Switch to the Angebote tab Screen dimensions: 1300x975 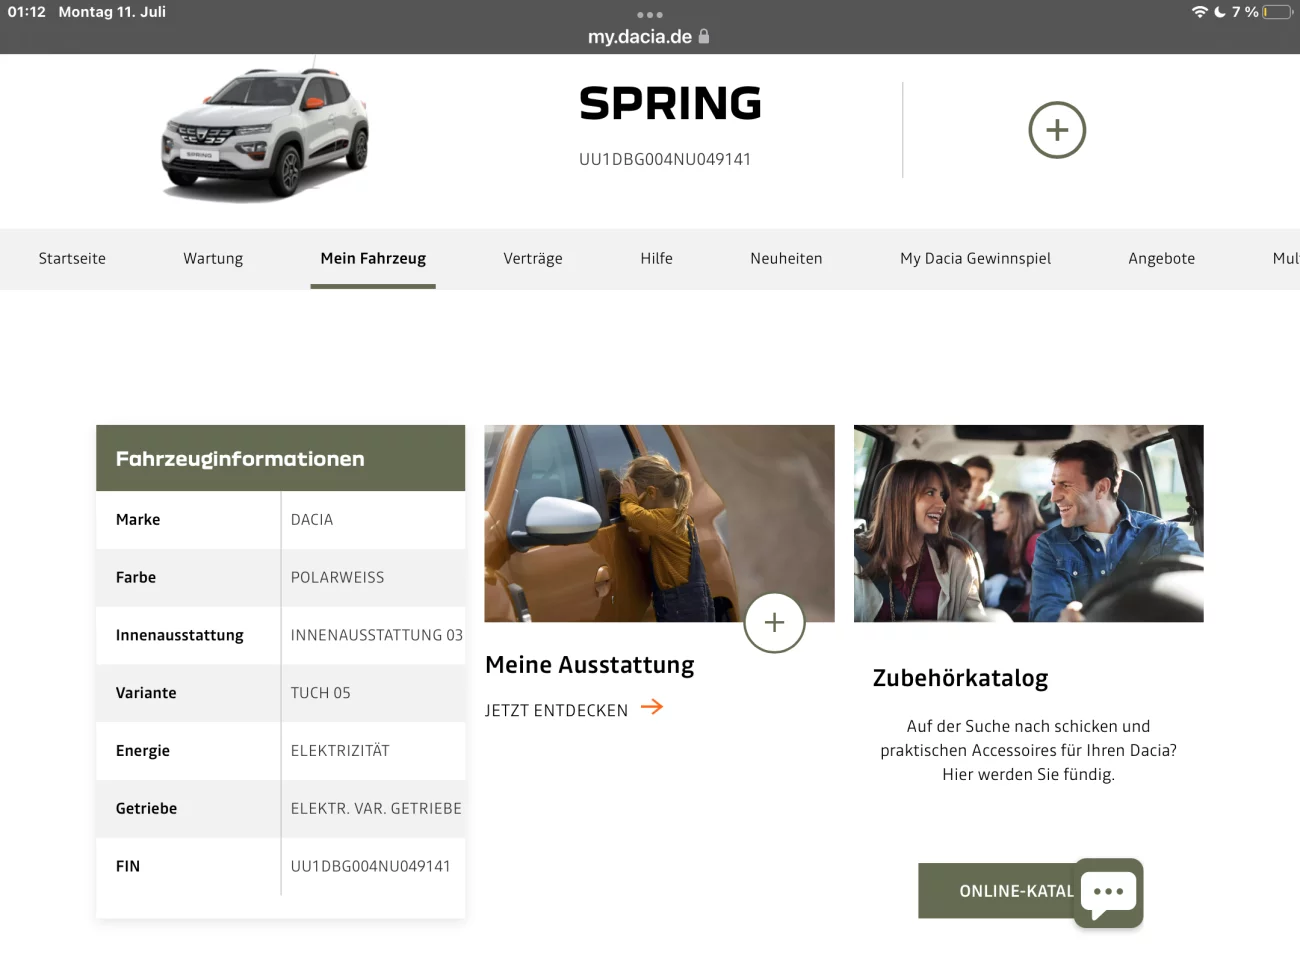[1161, 258]
